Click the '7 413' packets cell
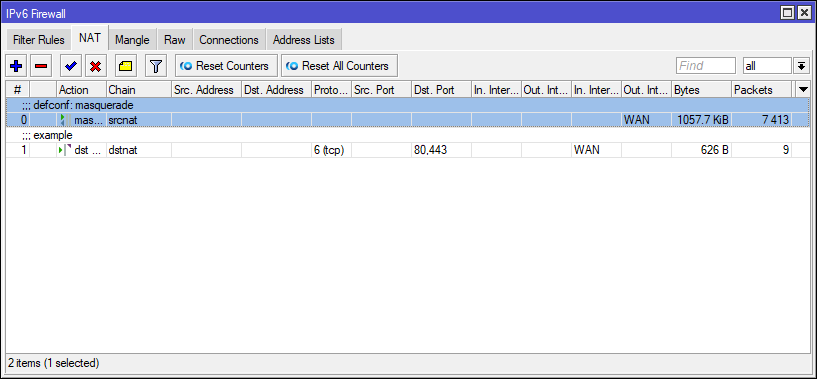The width and height of the screenshot is (817, 379). (x=761, y=120)
